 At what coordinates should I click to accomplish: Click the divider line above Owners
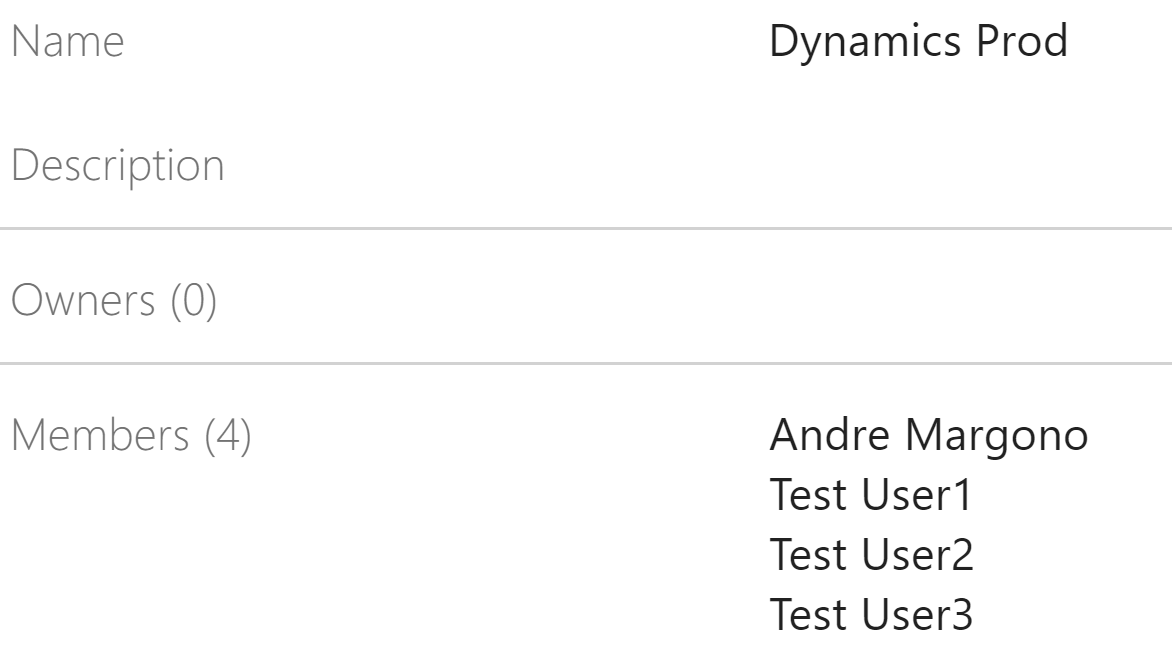[x=586, y=229]
